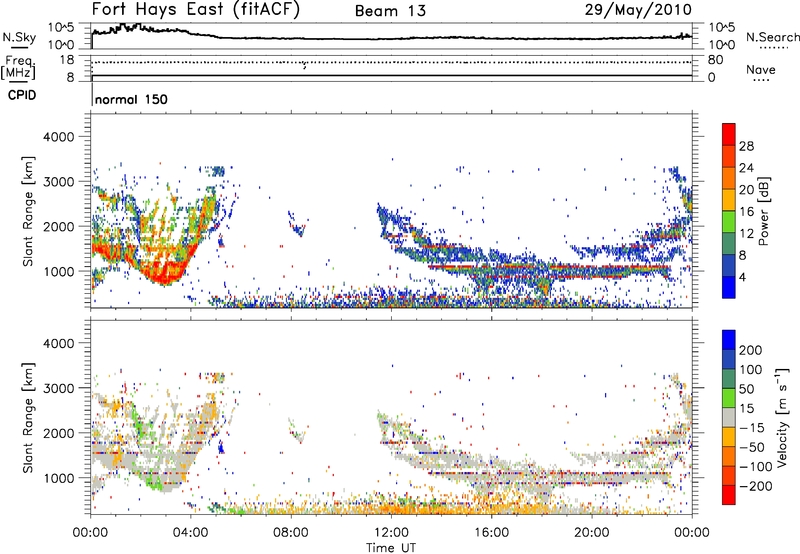Image resolution: width=800 pixels, height=554 pixels.
Task: Click the '-200' label on the velocity color bar
Action: pyautogui.click(x=756, y=486)
